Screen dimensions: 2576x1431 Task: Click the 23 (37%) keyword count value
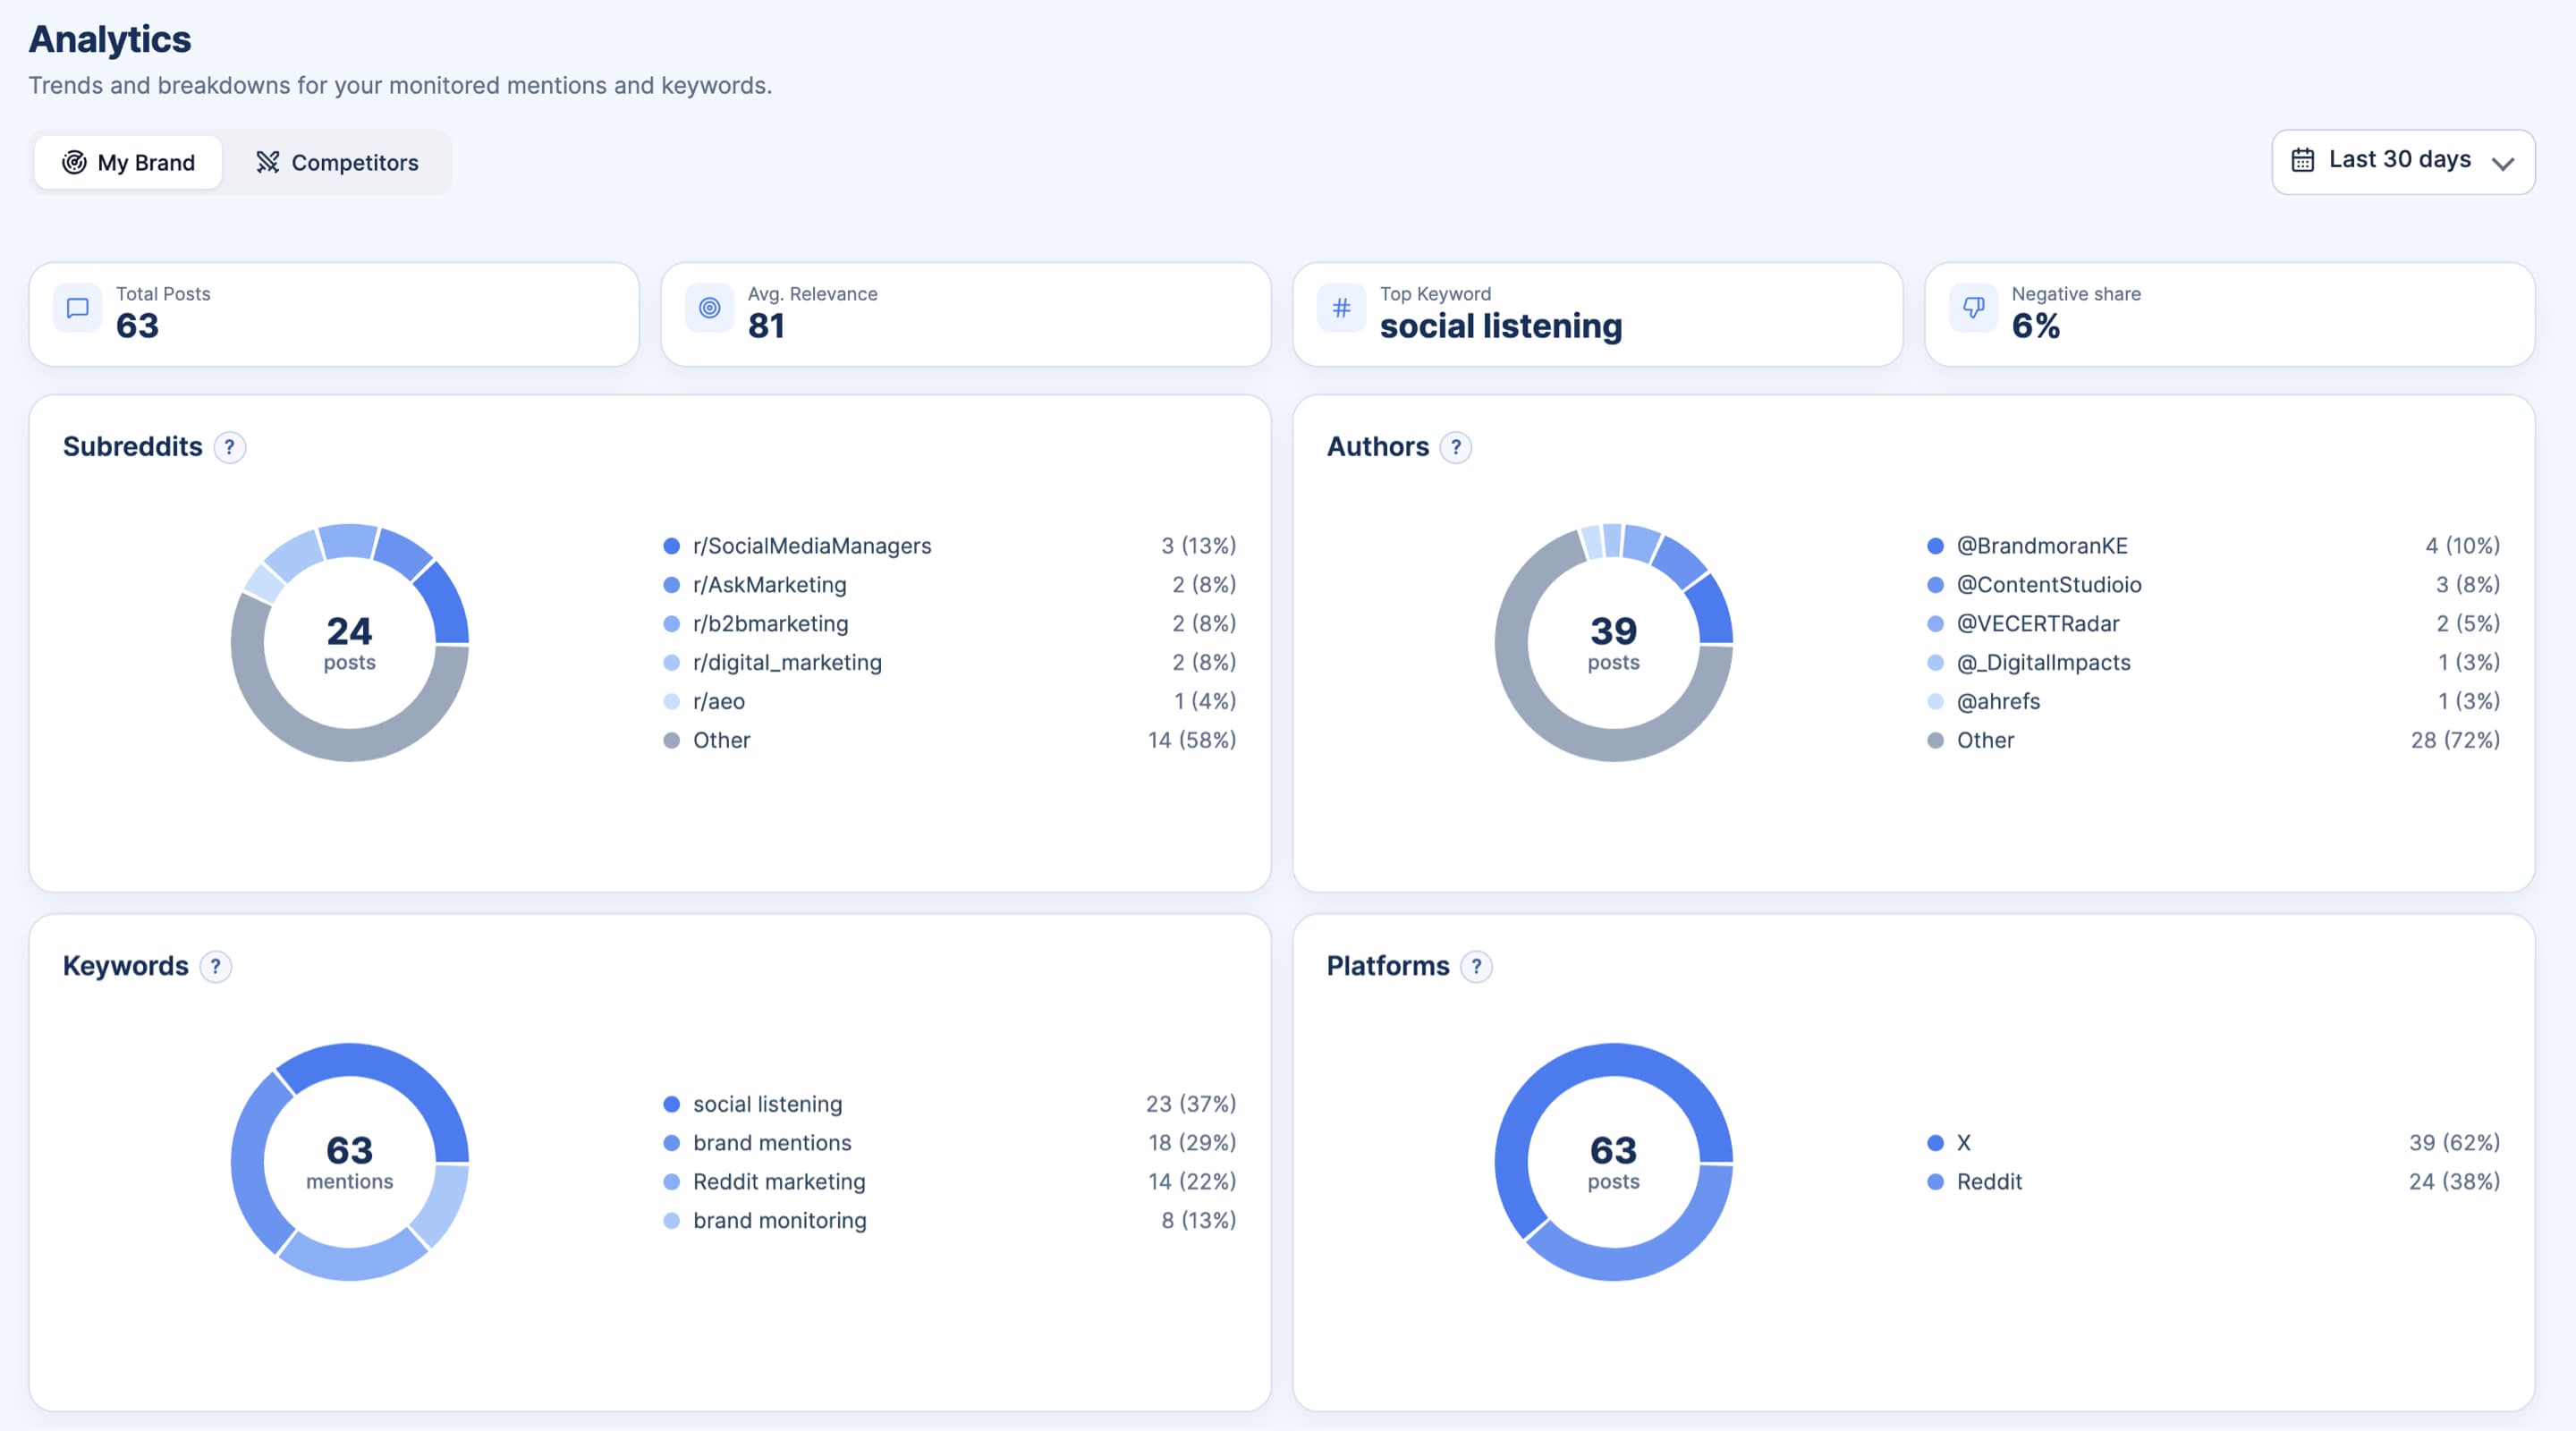tap(1191, 1104)
